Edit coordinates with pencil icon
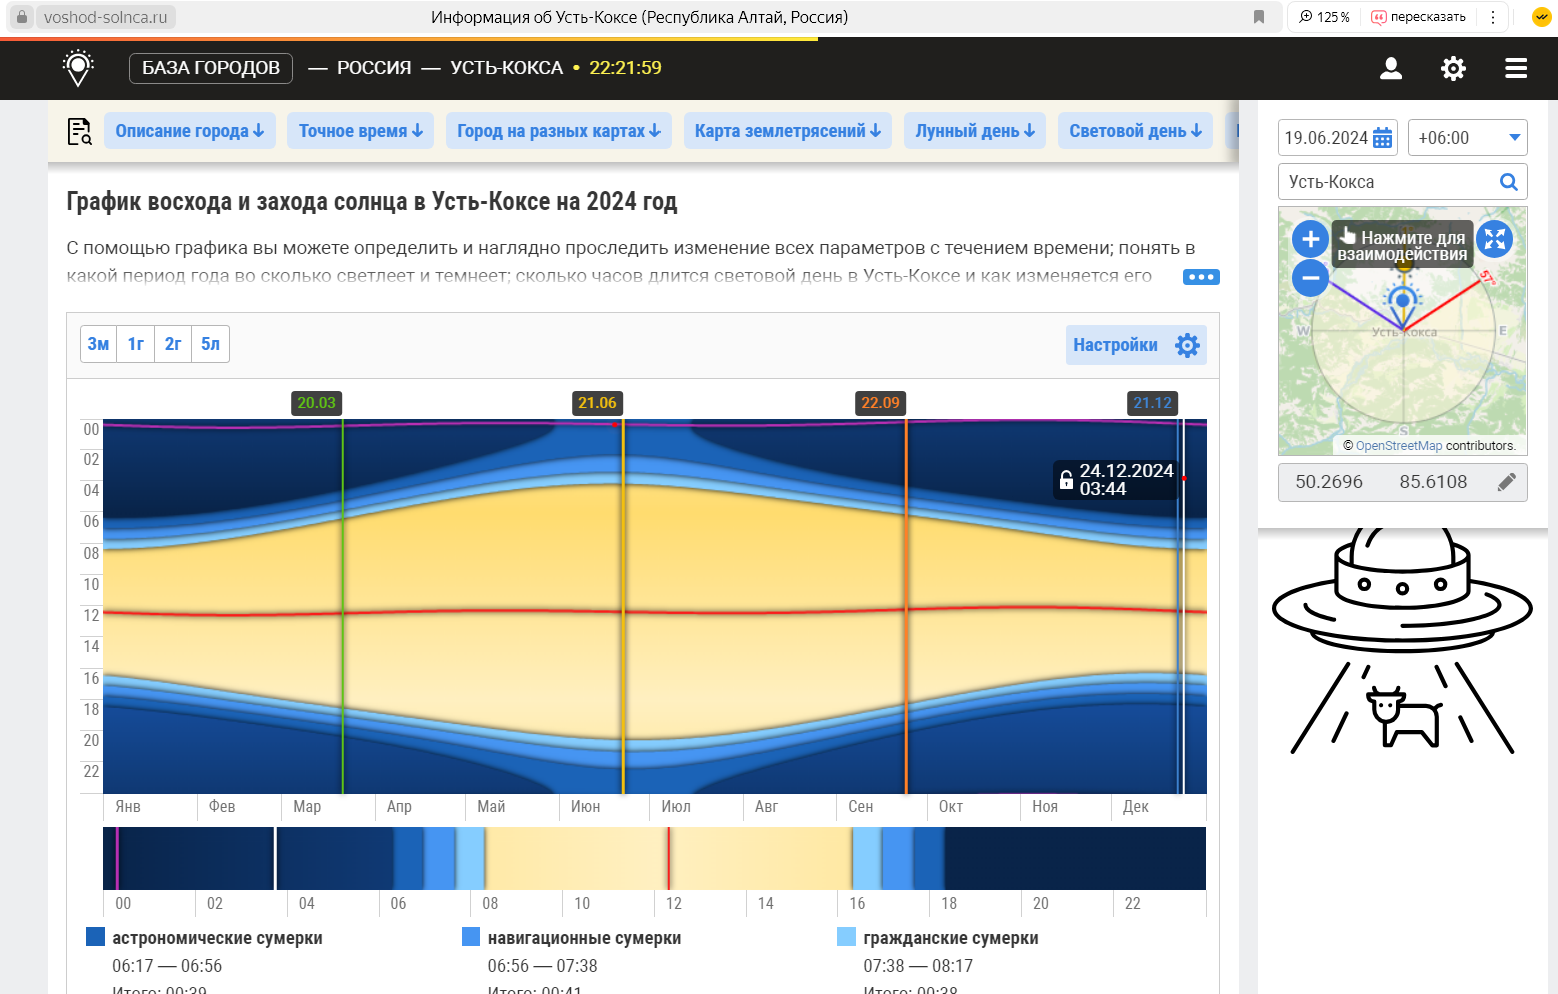1558x994 pixels. 1506,482
